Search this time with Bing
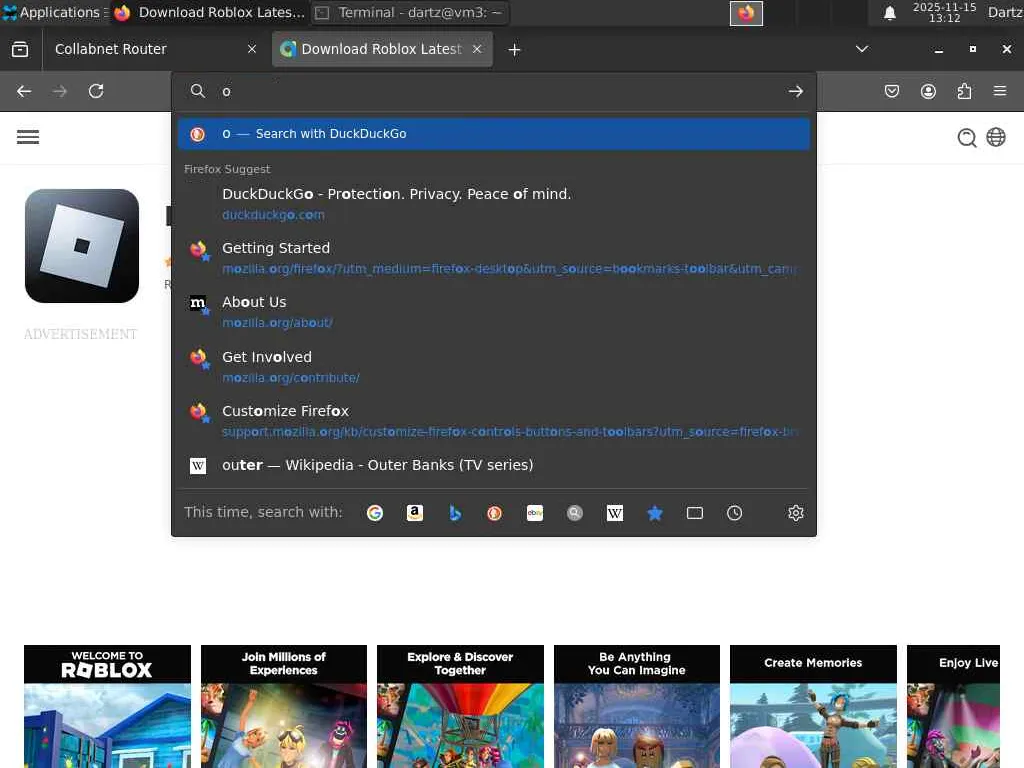Screen dimensions: 1024x768 click(455, 513)
